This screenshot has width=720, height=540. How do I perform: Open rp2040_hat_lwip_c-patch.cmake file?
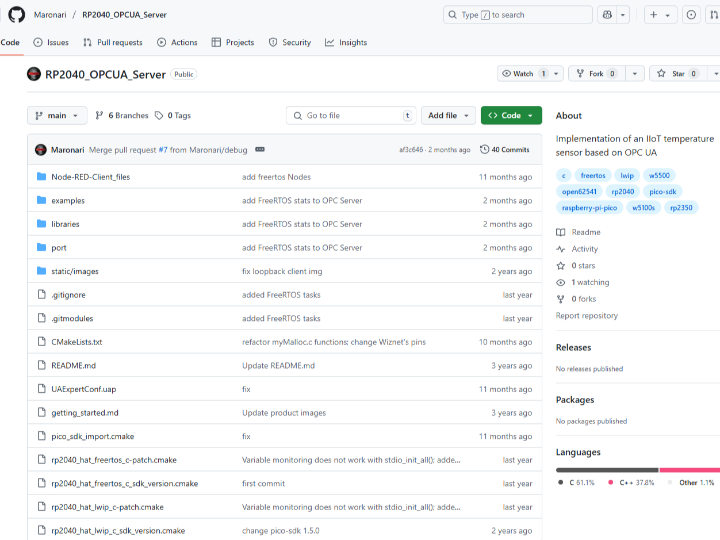point(107,507)
